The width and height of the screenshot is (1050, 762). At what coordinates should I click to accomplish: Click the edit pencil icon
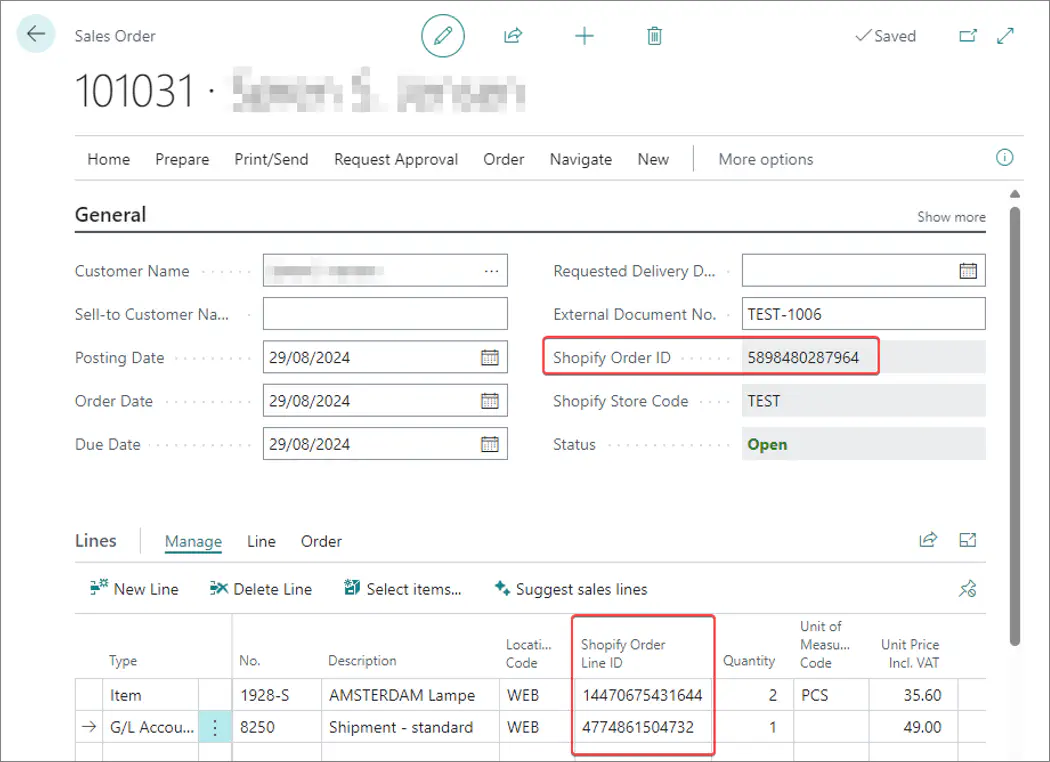(443, 35)
